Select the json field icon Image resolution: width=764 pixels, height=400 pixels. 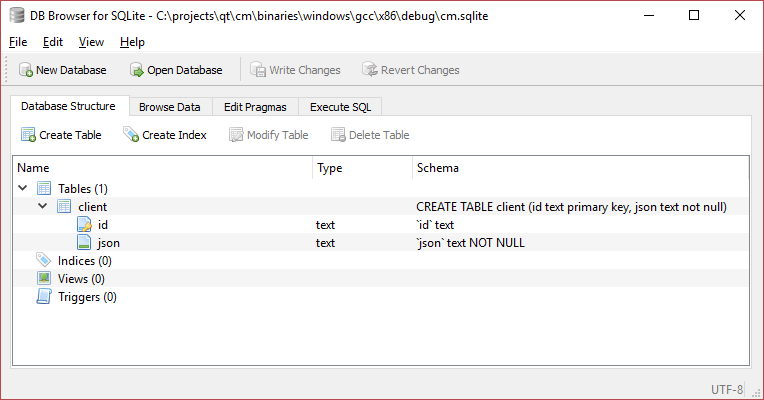point(85,243)
